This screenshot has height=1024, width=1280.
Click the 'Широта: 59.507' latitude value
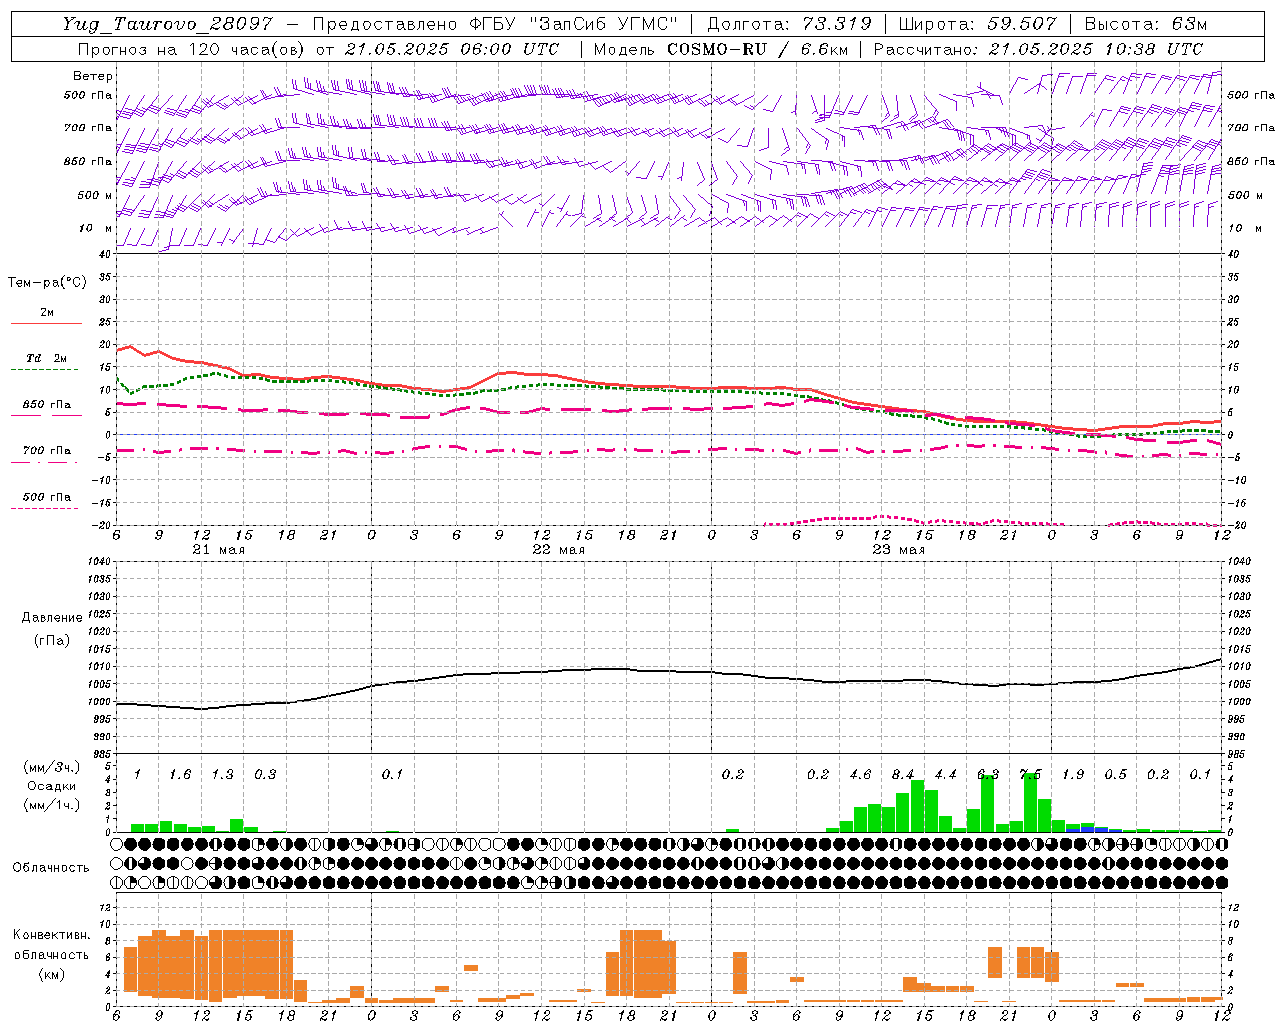point(978,24)
